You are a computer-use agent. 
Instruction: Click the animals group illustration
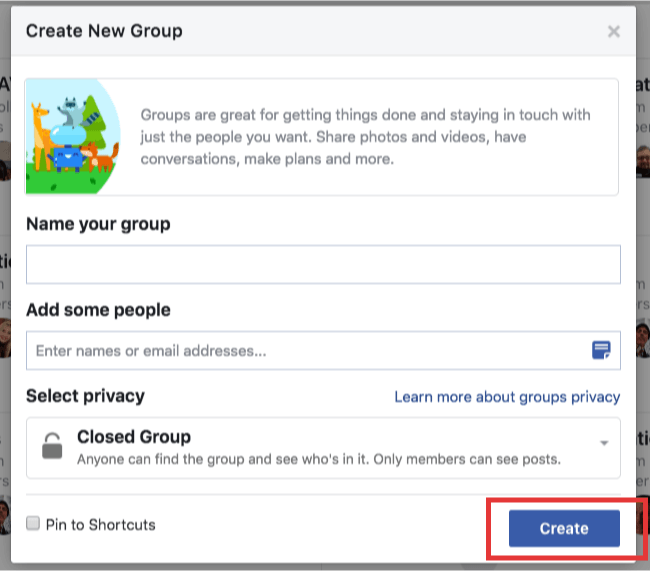click(73, 136)
